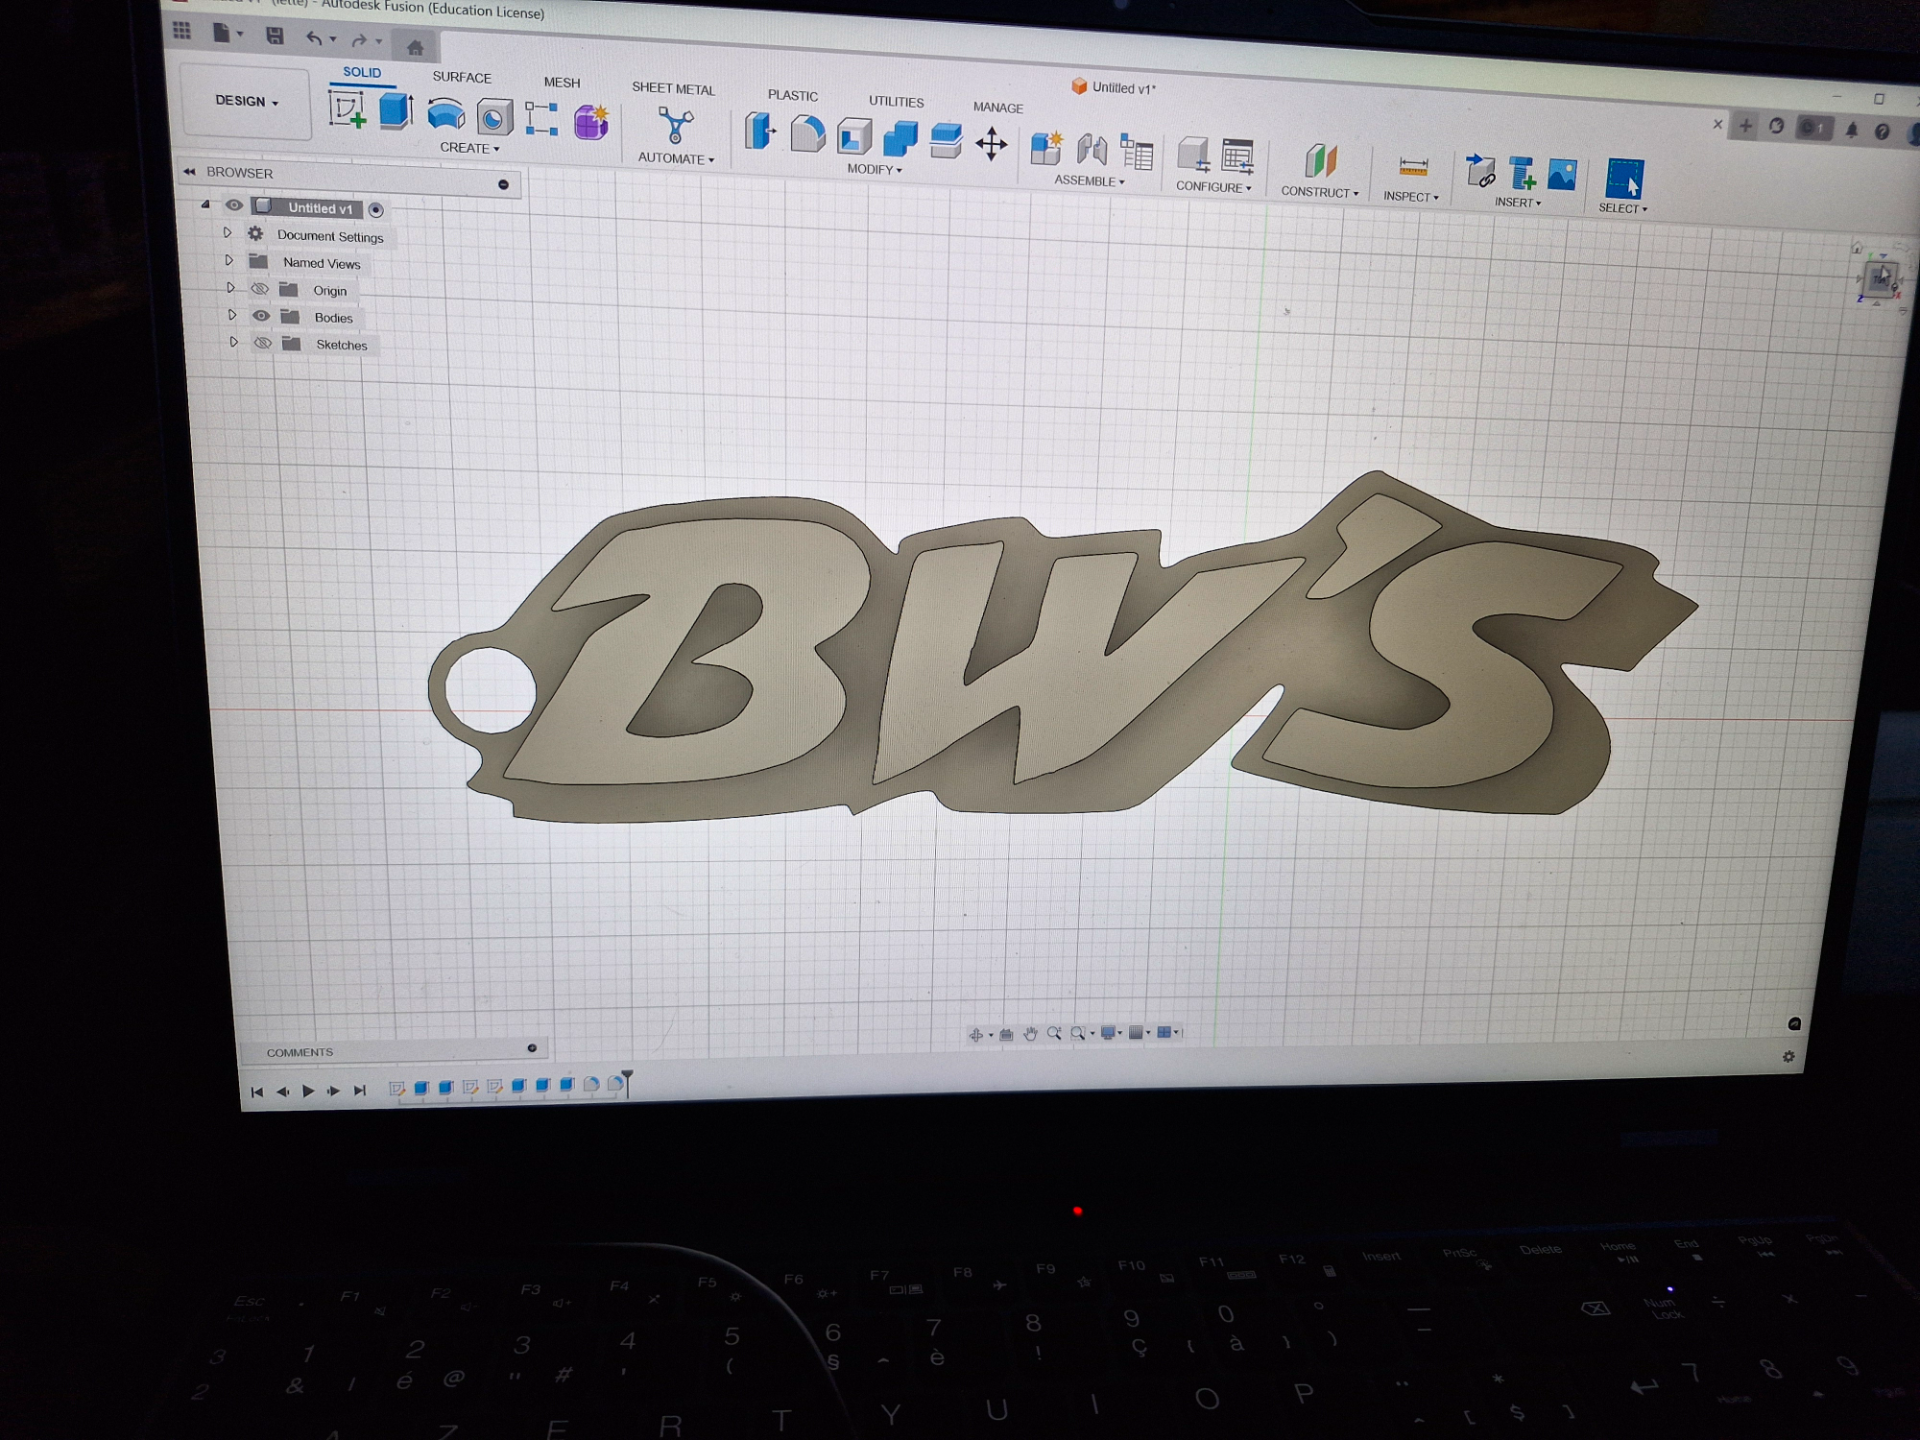Click the Save icon

[274, 37]
